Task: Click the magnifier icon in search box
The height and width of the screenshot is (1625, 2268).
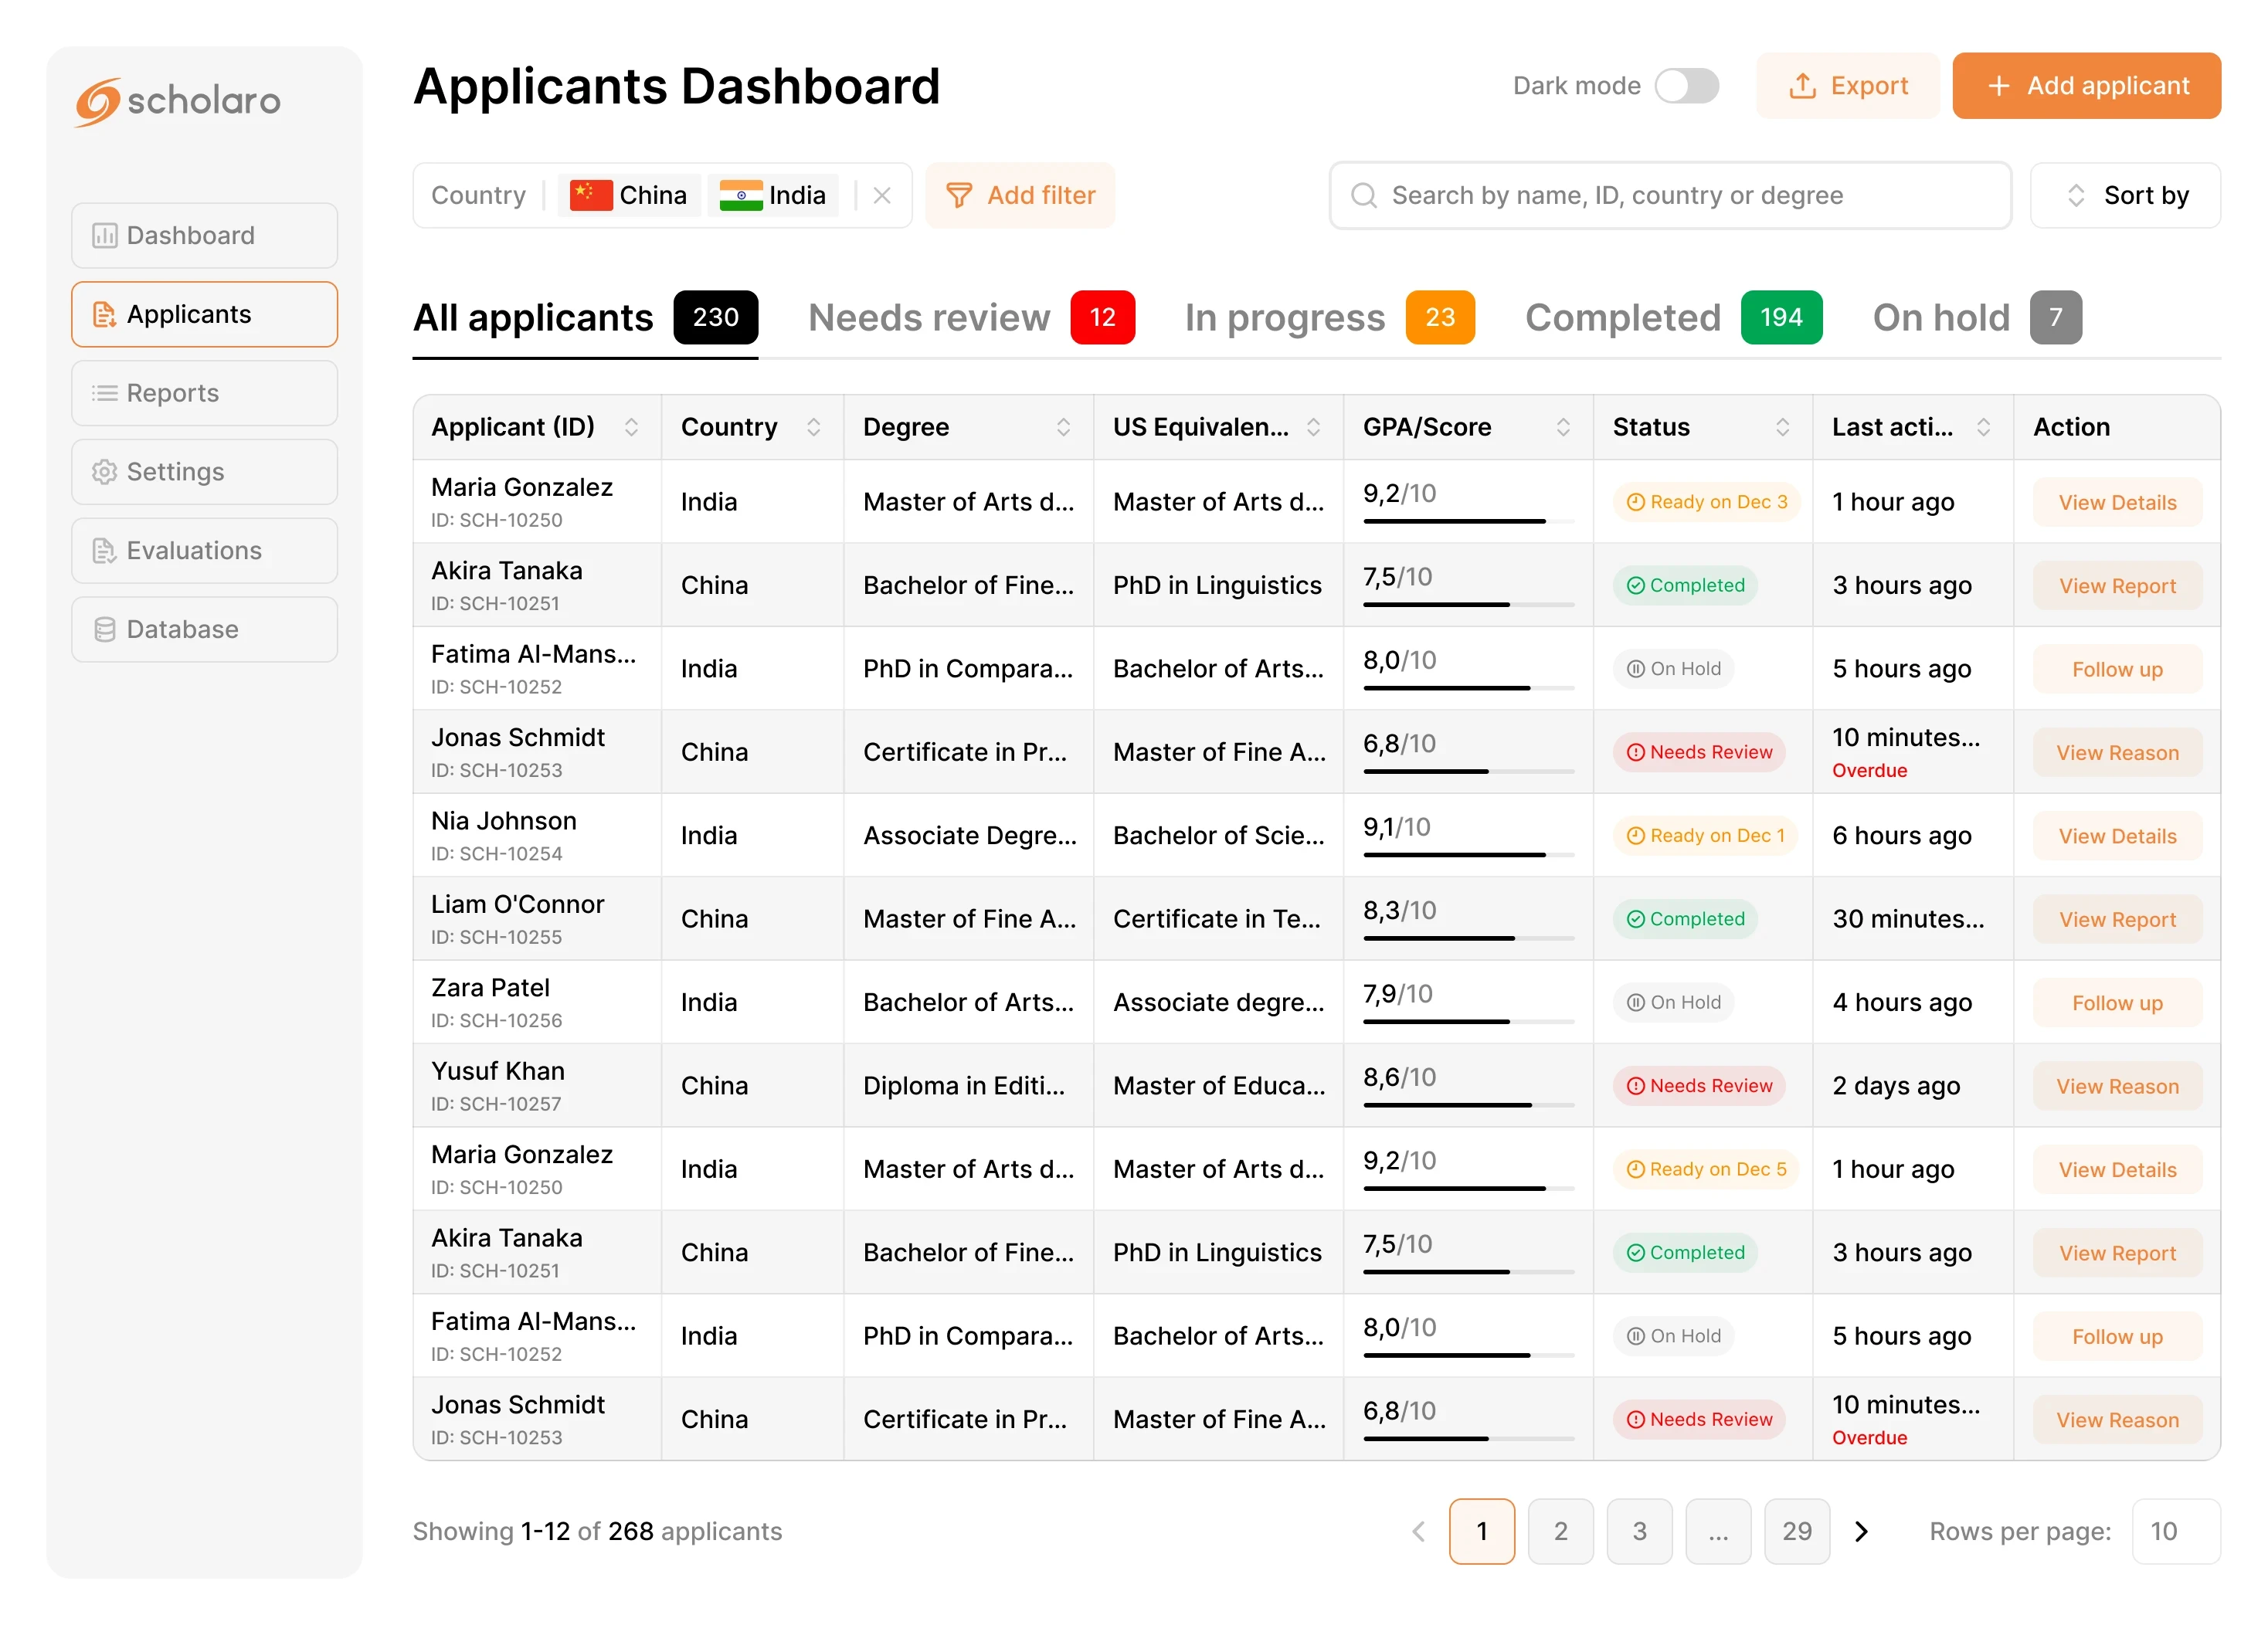Action: [1363, 196]
